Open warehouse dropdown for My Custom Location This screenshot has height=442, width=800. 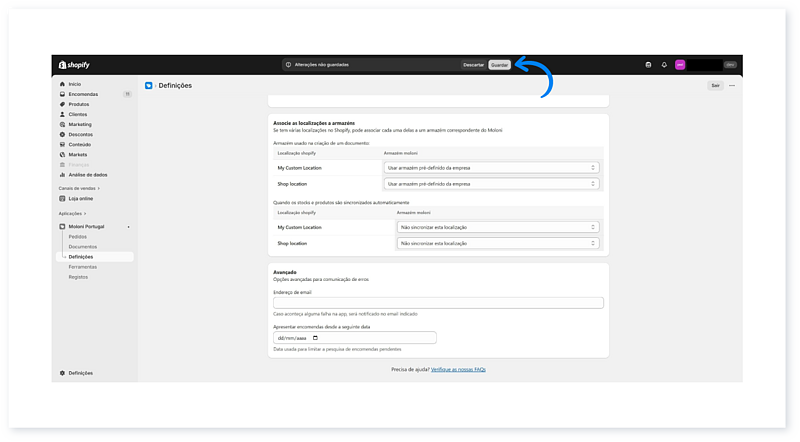[492, 168]
